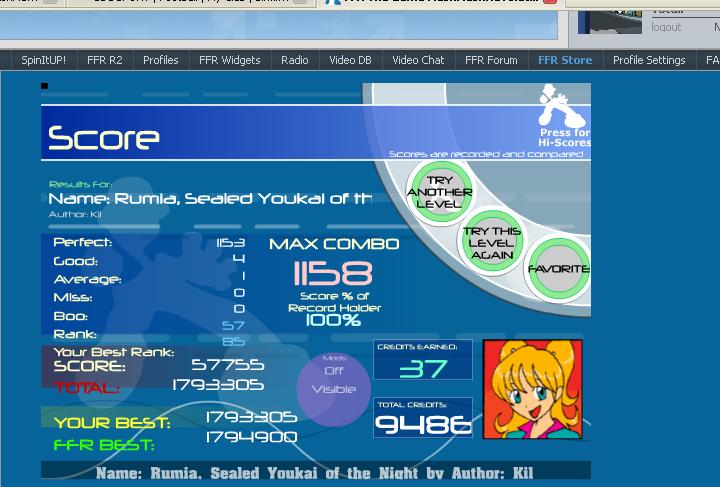The height and width of the screenshot is (487, 720).
Task: Click the Try This Level Again circle
Action: click(492, 243)
